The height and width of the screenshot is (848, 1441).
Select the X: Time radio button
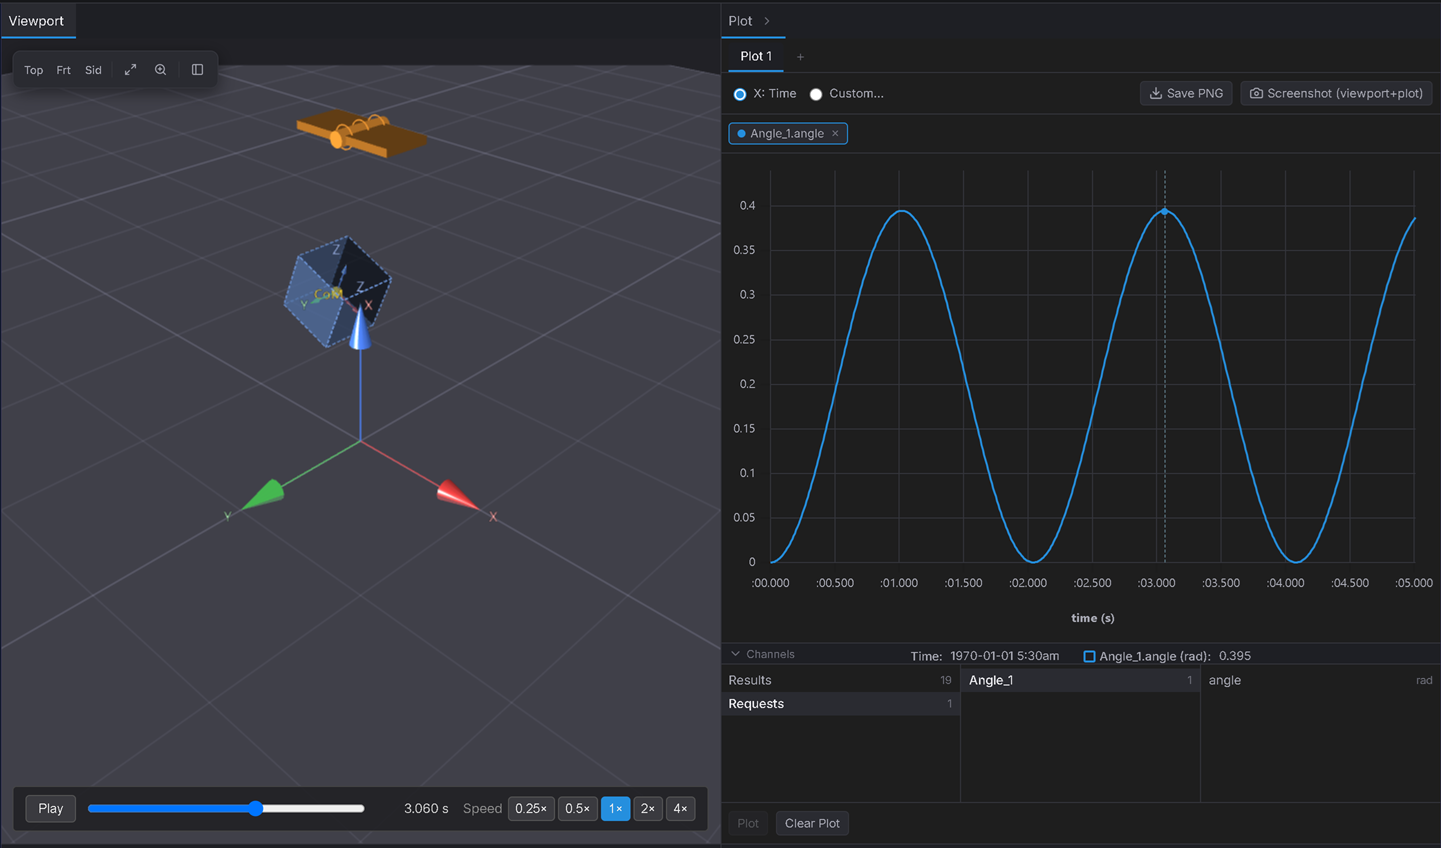740,94
